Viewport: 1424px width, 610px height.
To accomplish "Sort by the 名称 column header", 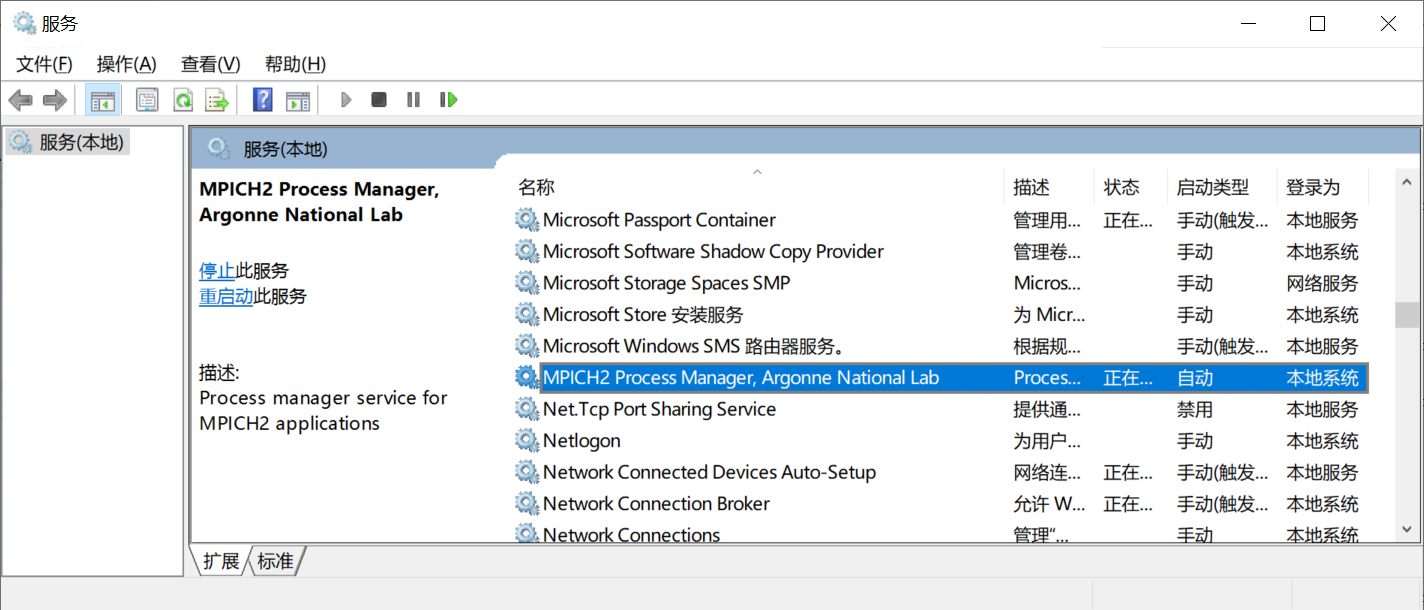I will [x=536, y=187].
